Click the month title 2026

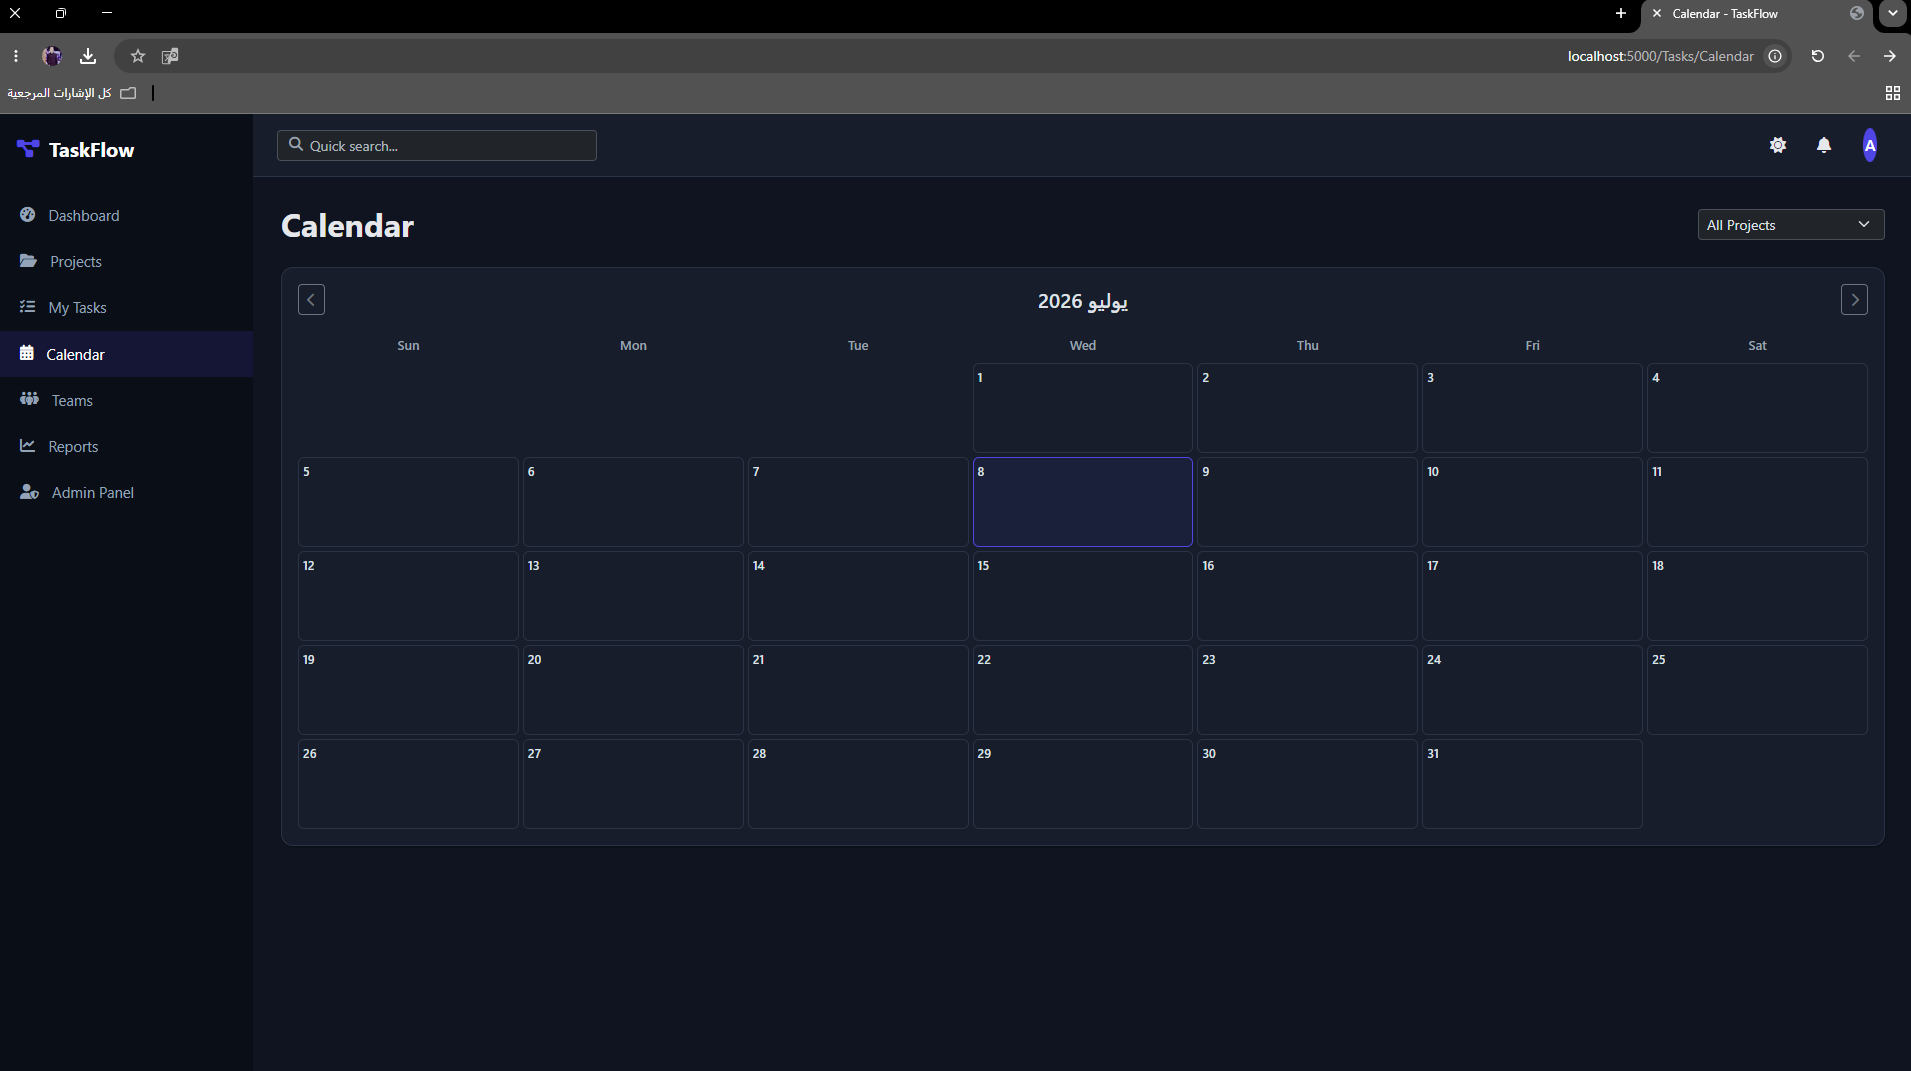click(x=1083, y=301)
